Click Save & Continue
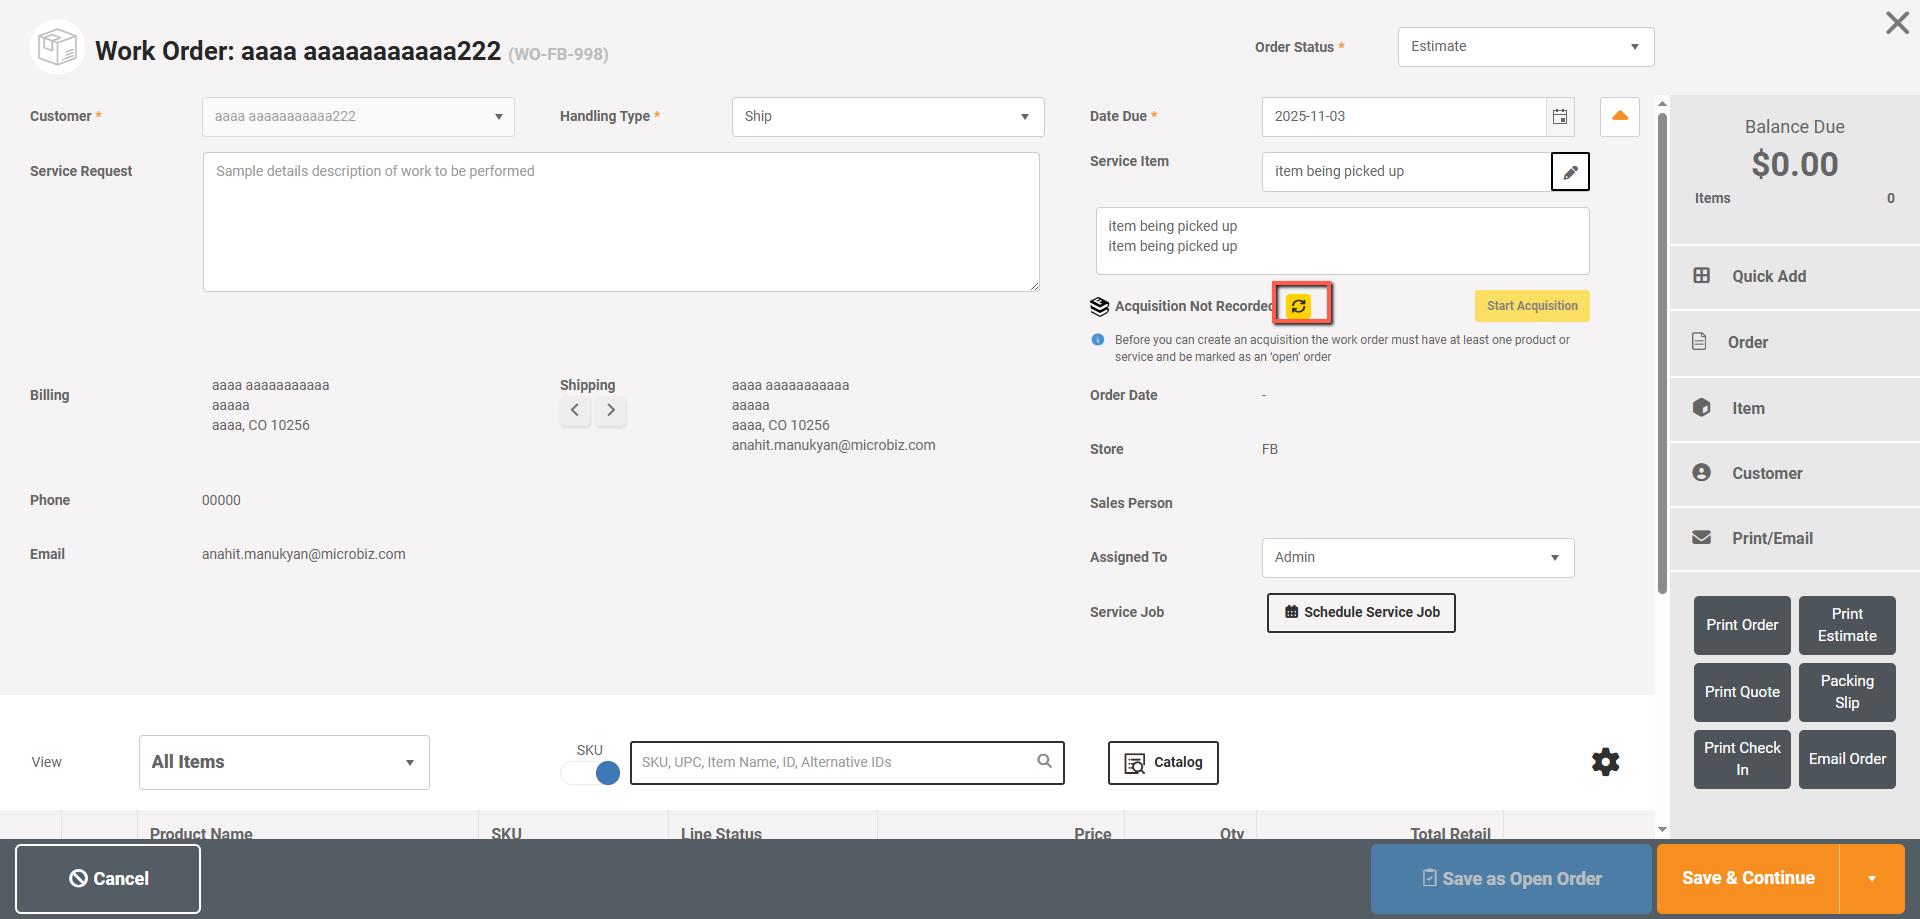This screenshot has width=1920, height=919. tap(1748, 879)
